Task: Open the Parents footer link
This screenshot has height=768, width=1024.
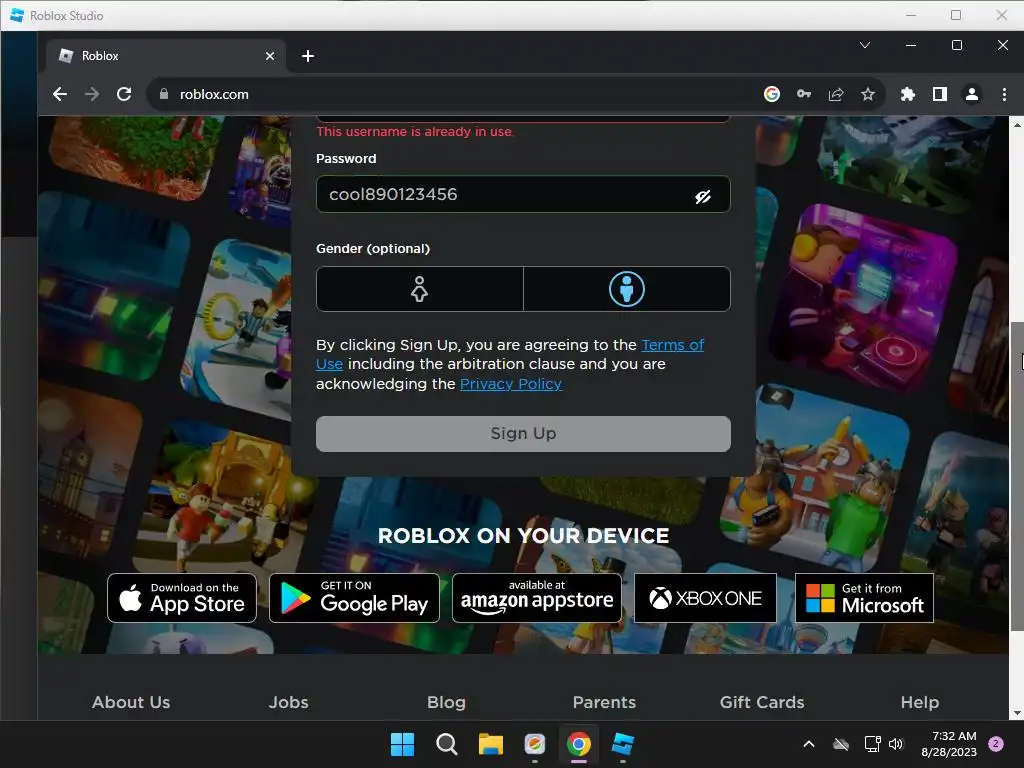Action: point(604,702)
